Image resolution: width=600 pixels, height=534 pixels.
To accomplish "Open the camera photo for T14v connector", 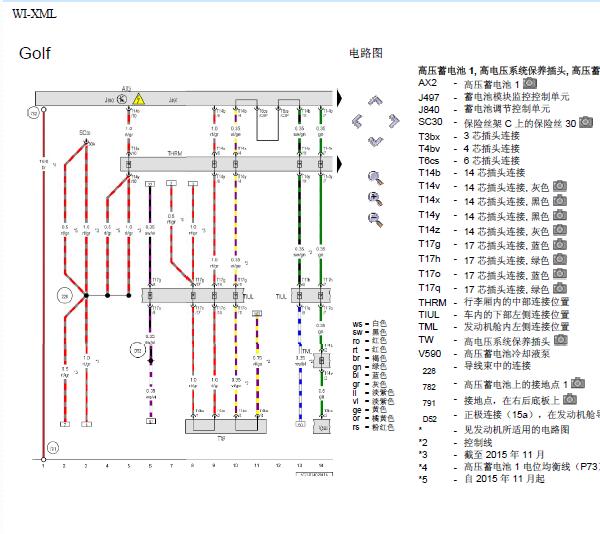I will (x=560, y=186).
